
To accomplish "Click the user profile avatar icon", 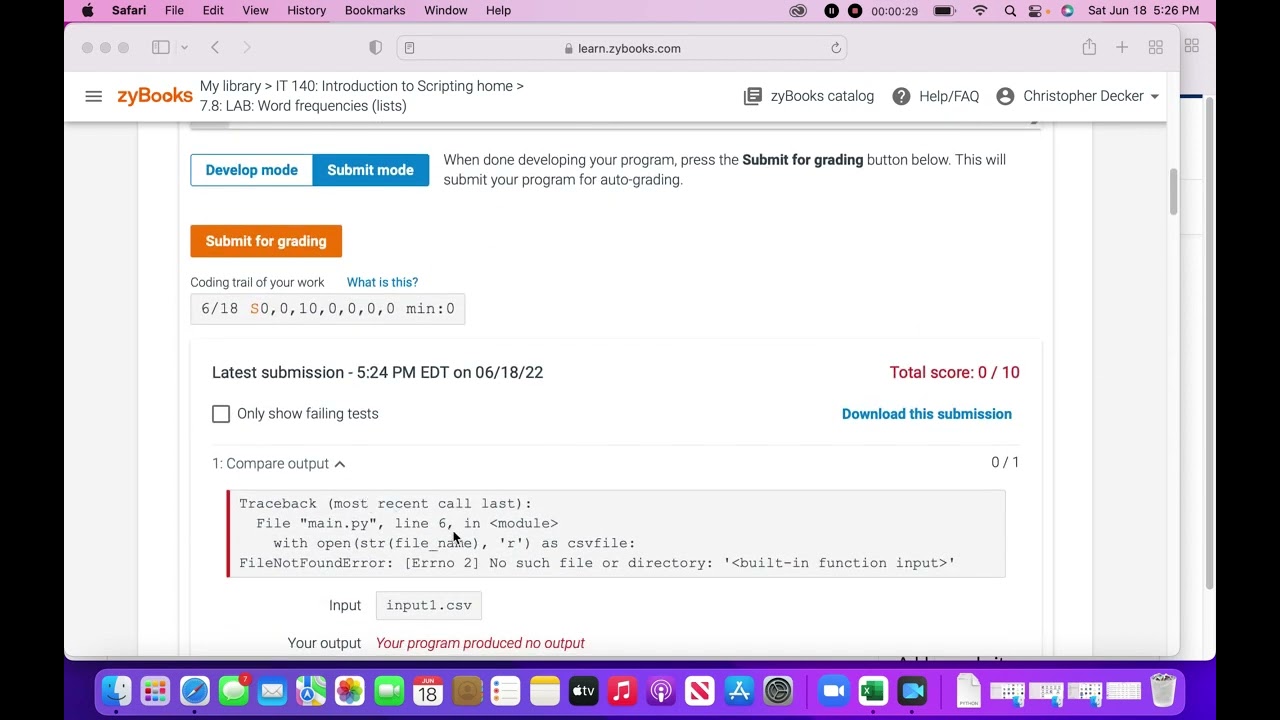I will (x=1005, y=96).
